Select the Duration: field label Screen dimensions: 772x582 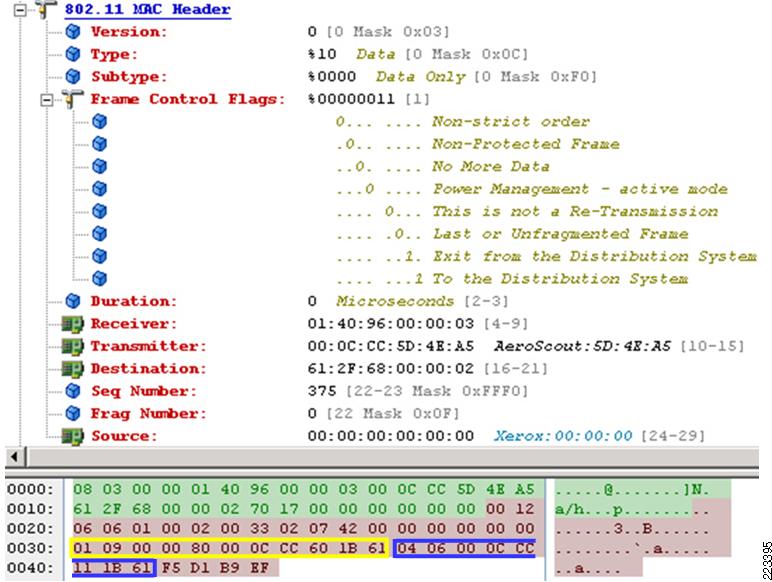133,301
